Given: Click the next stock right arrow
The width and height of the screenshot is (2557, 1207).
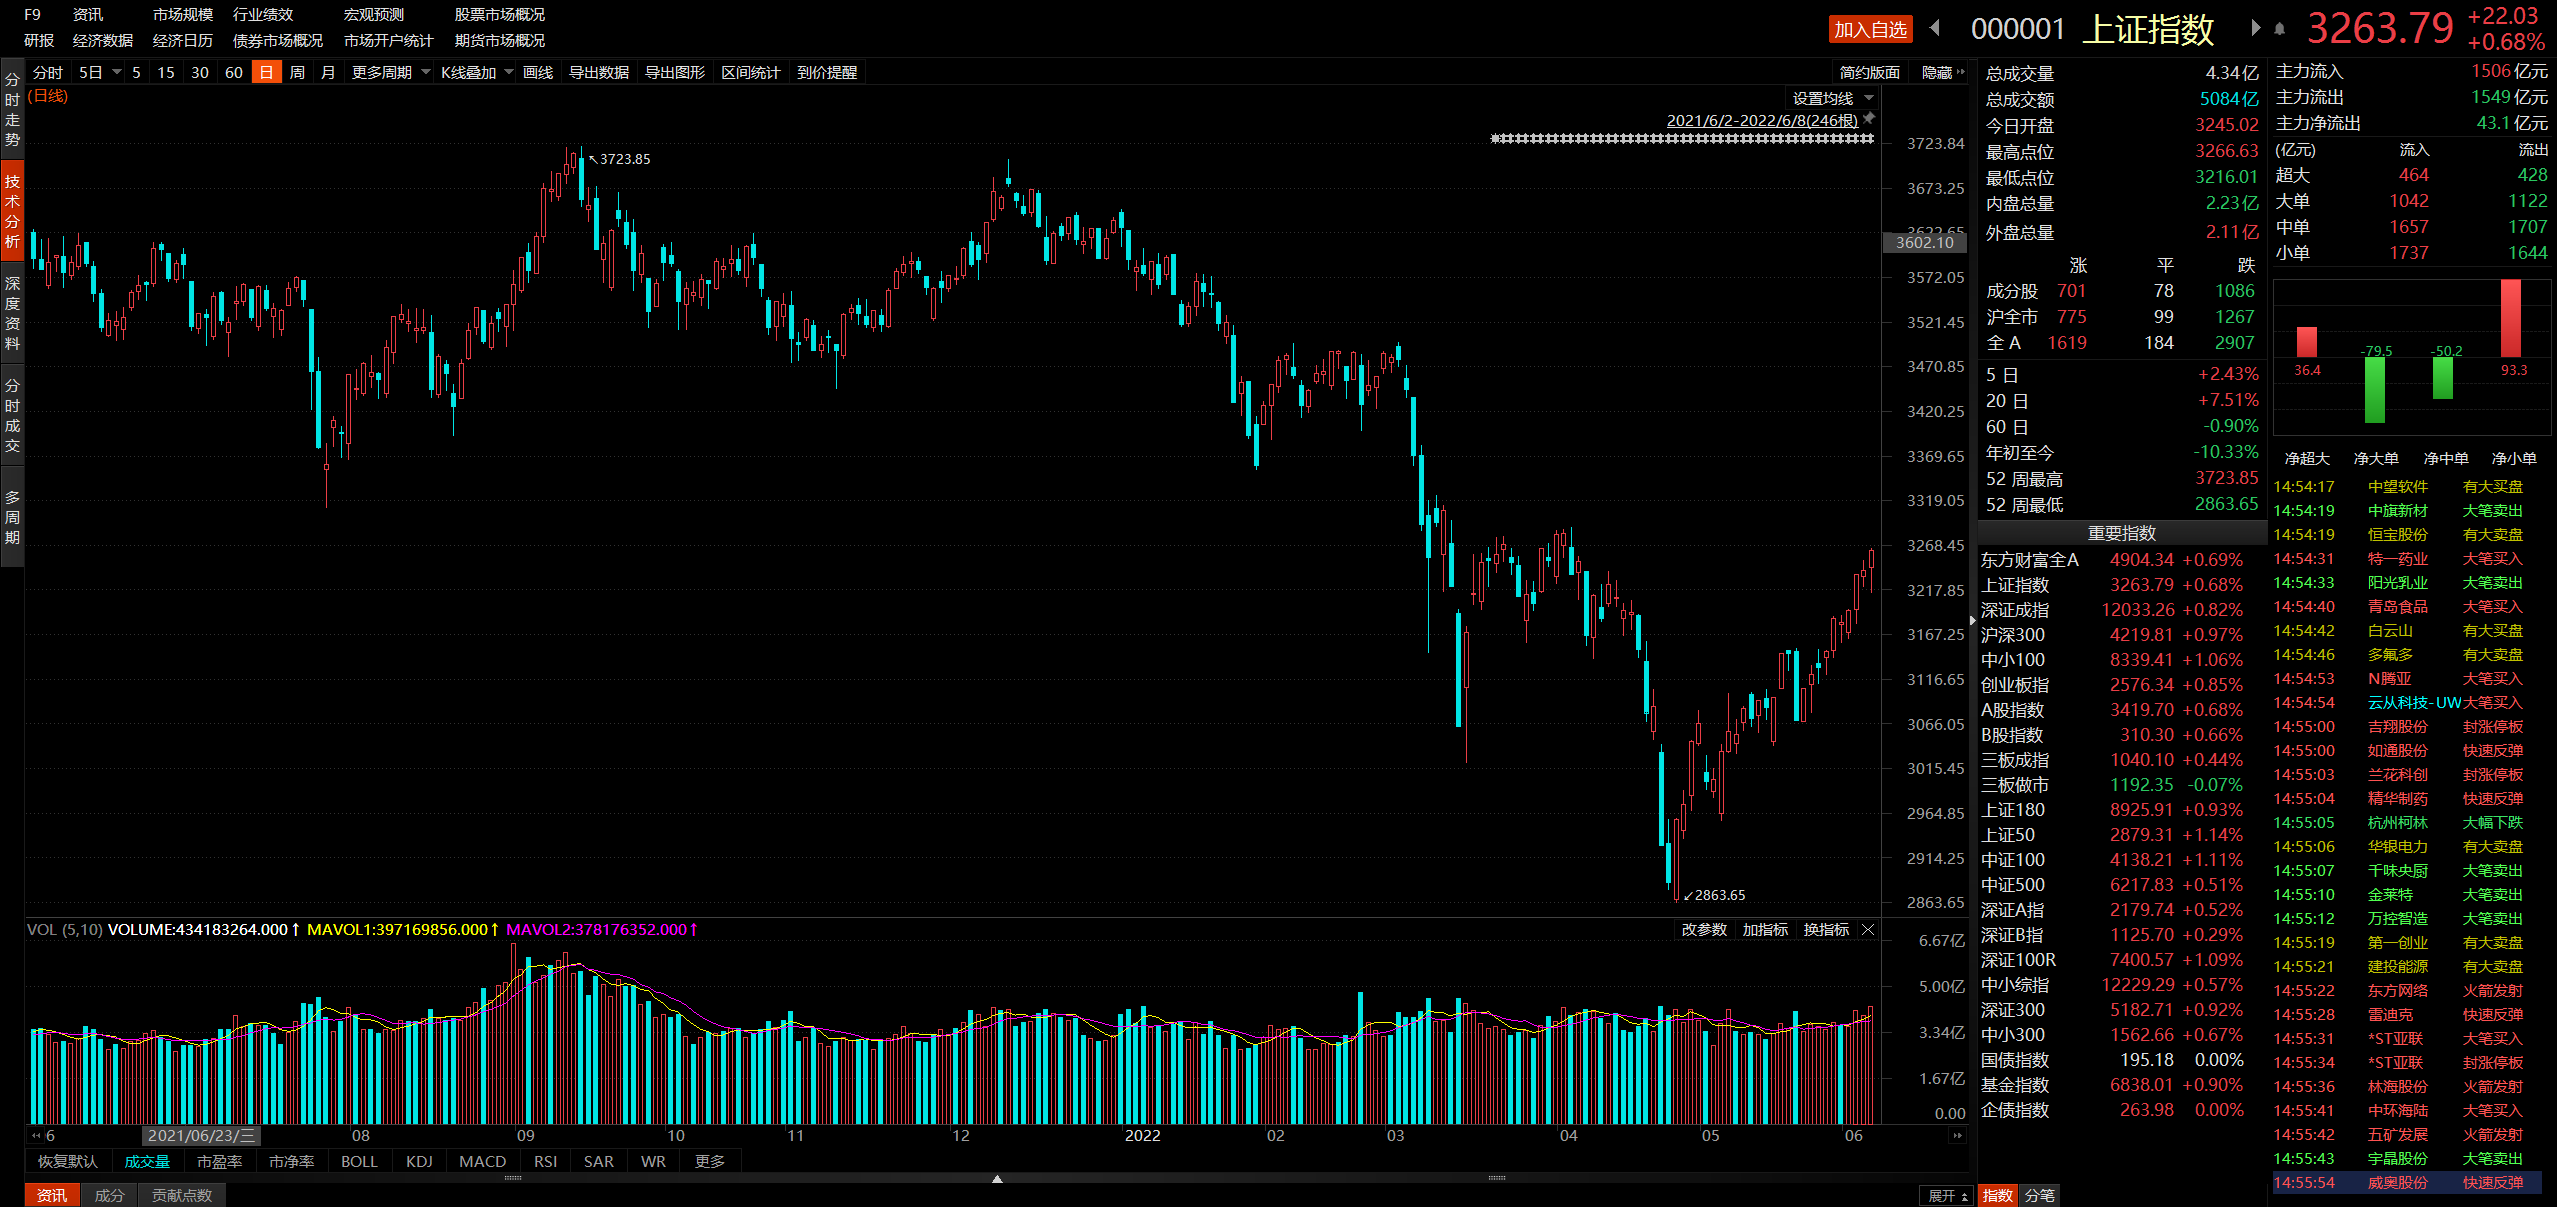Looking at the screenshot, I should pos(2255,28).
